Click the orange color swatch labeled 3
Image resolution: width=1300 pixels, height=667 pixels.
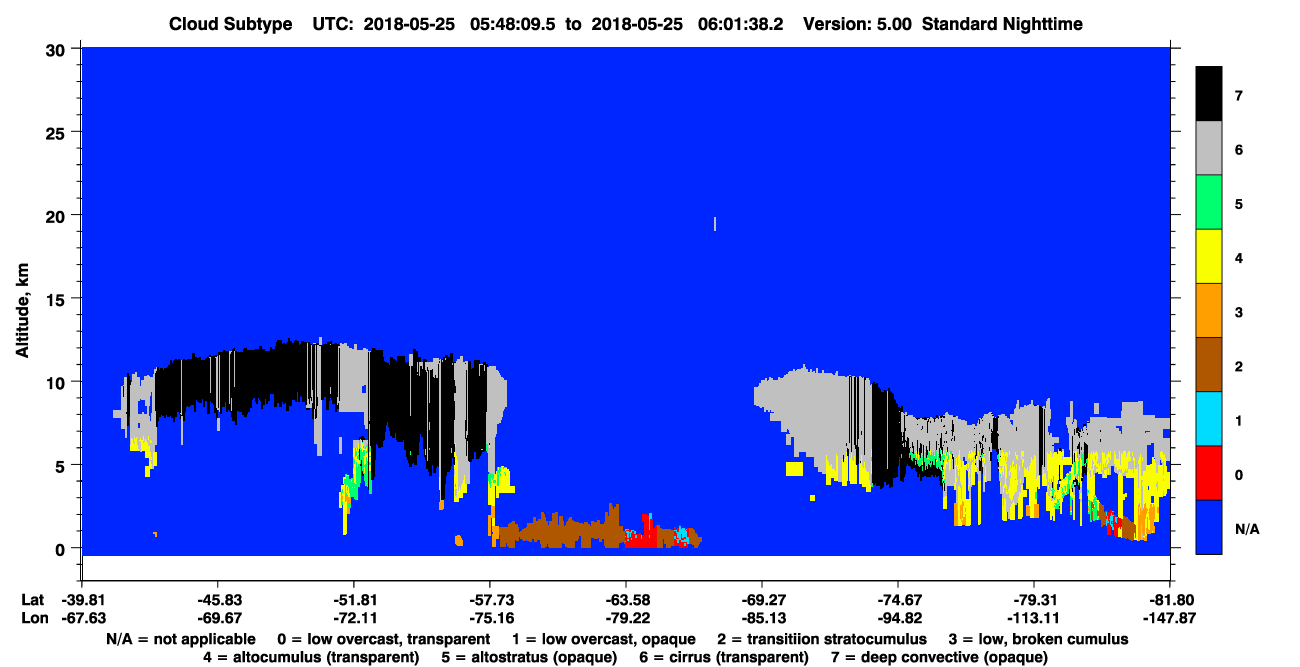[x=1209, y=310]
